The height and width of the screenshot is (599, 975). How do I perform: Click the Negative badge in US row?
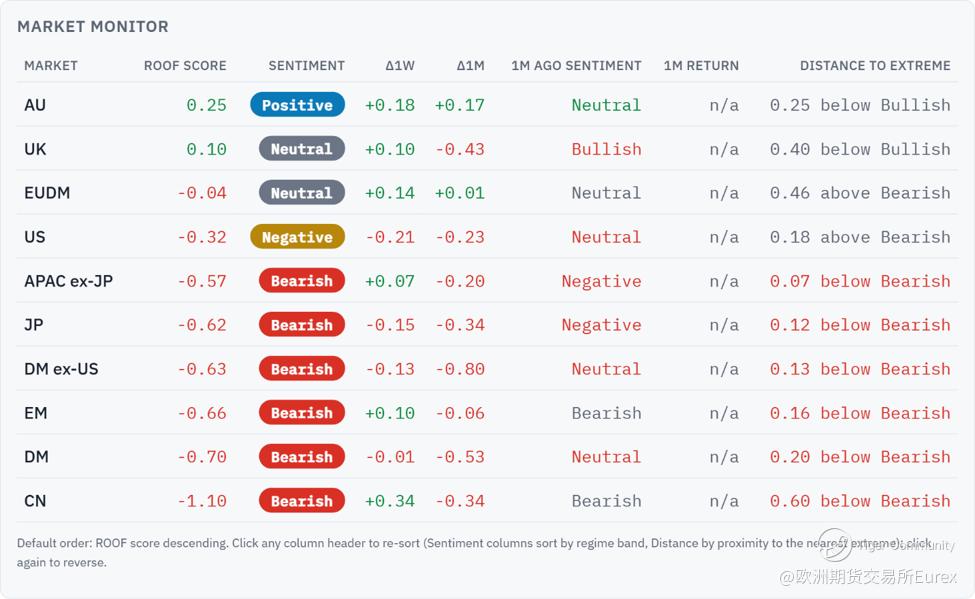[297, 237]
